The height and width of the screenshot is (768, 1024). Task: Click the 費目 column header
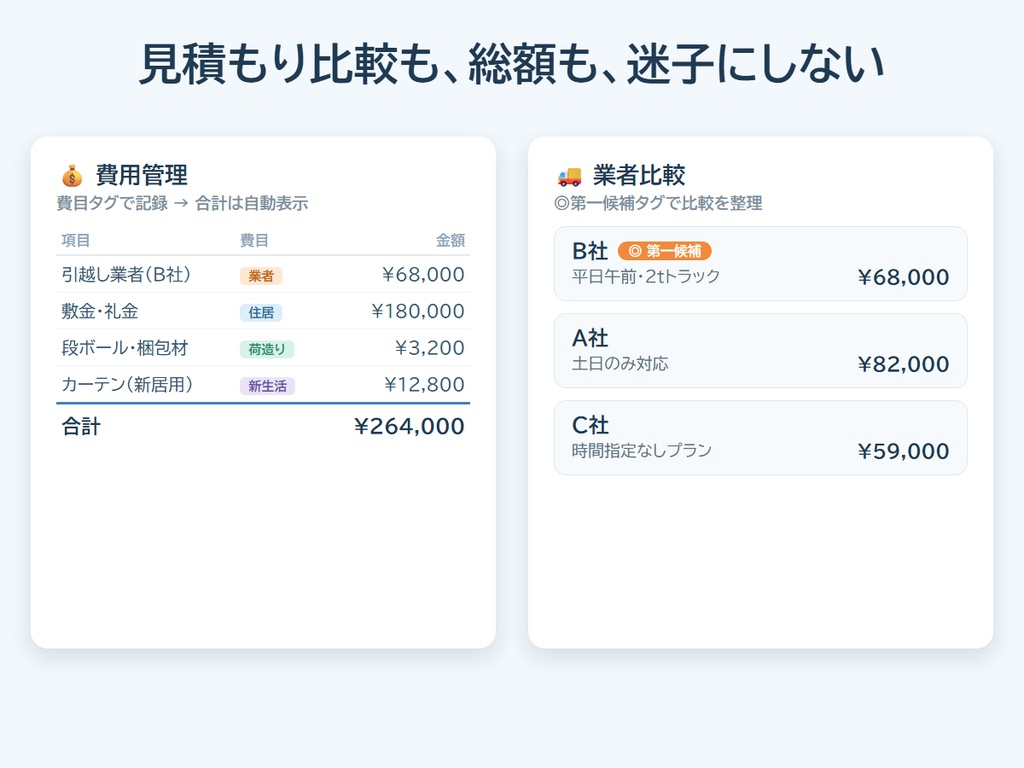click(x=254, y=240)
